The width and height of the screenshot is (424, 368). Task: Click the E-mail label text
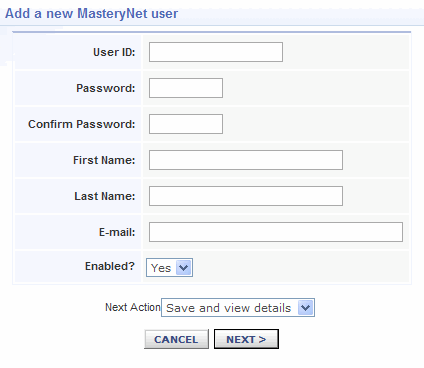point(117,232)
